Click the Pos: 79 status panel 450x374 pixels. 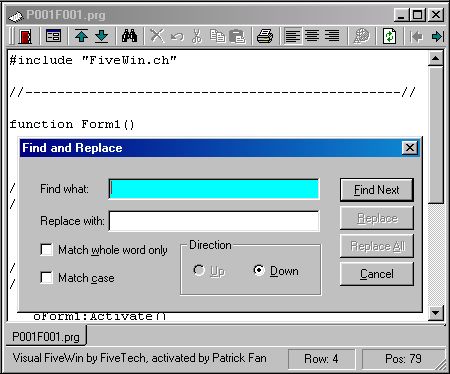click(403, 359)
